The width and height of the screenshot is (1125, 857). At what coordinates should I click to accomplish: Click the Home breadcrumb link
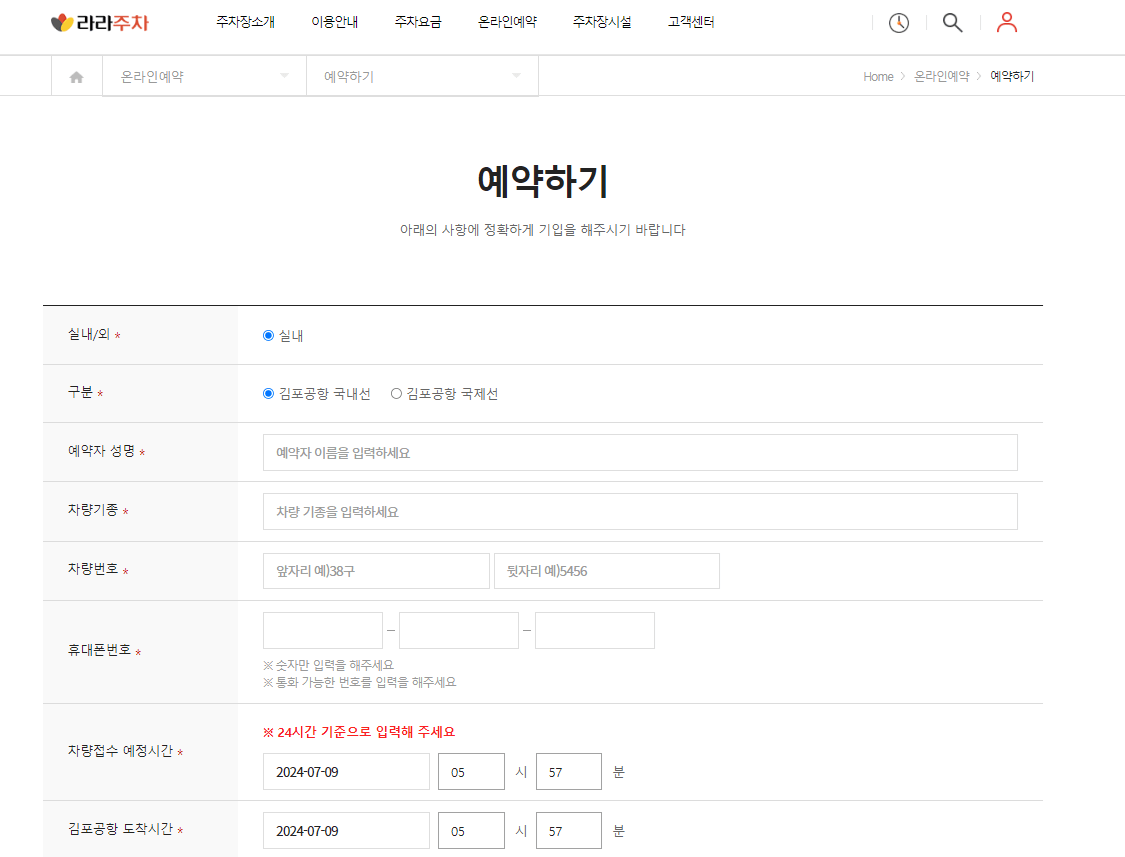tap(878, 76)
